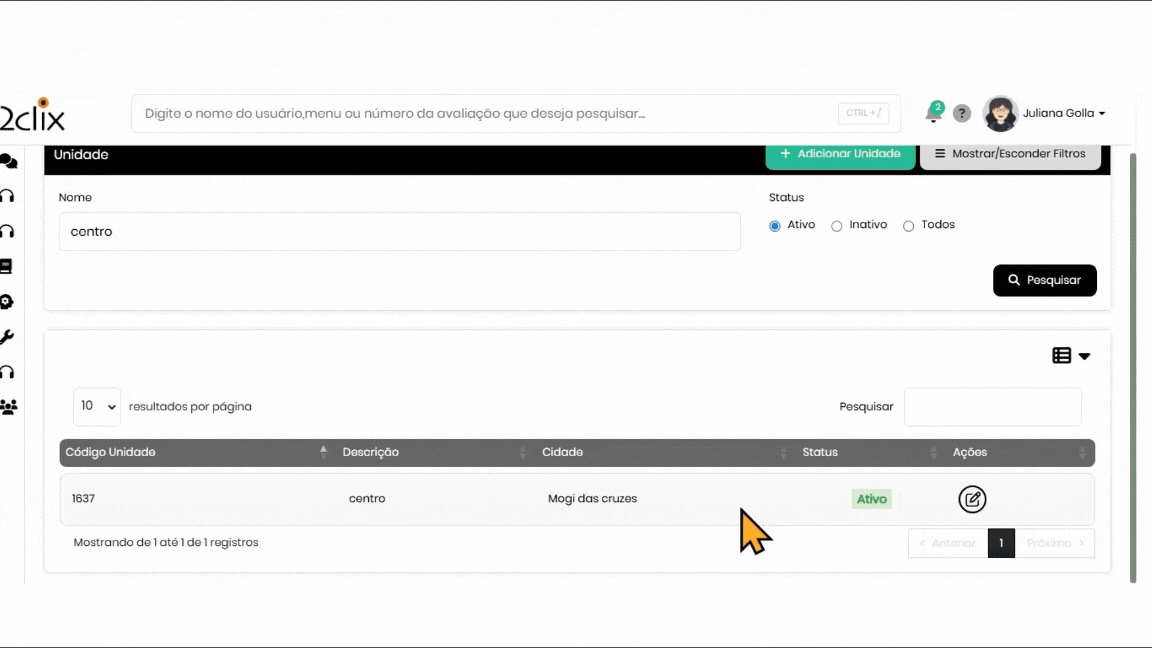
Task: Click the help question mark icon
Action: click(962, 114)
